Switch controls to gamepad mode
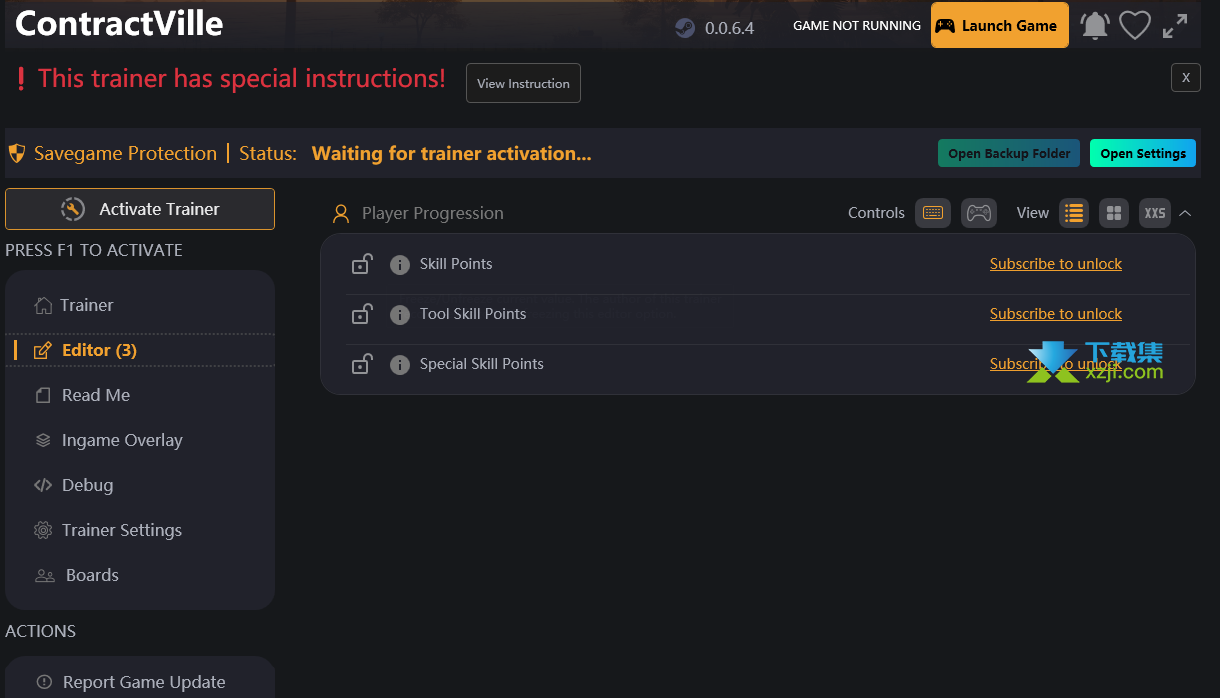 pyautogui.click(x=979, y=213)
